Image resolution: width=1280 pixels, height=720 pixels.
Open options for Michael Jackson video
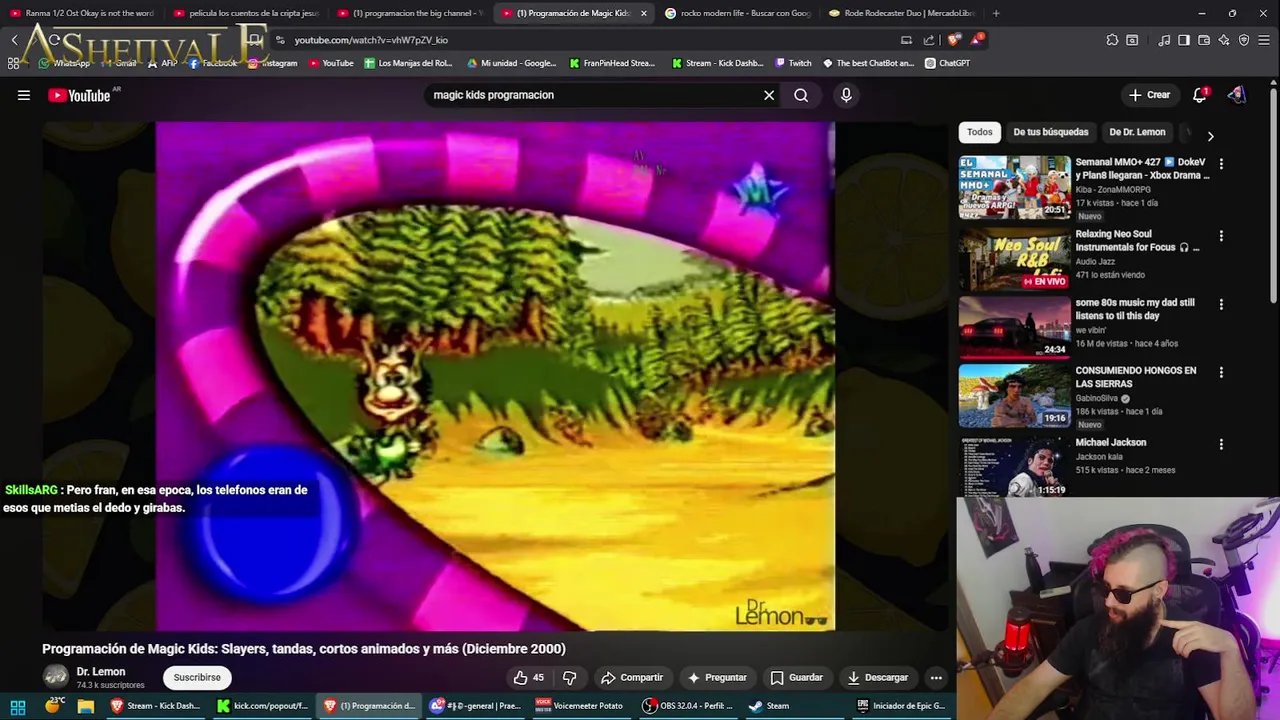(1221, 444)
